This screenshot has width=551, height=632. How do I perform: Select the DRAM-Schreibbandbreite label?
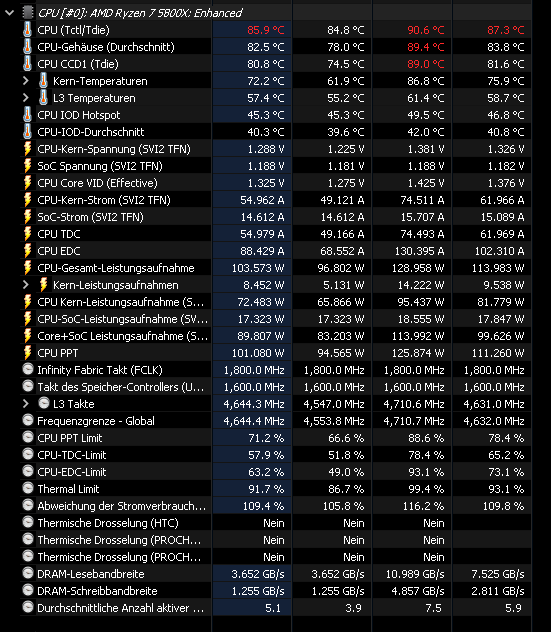[x=97, y=591]
